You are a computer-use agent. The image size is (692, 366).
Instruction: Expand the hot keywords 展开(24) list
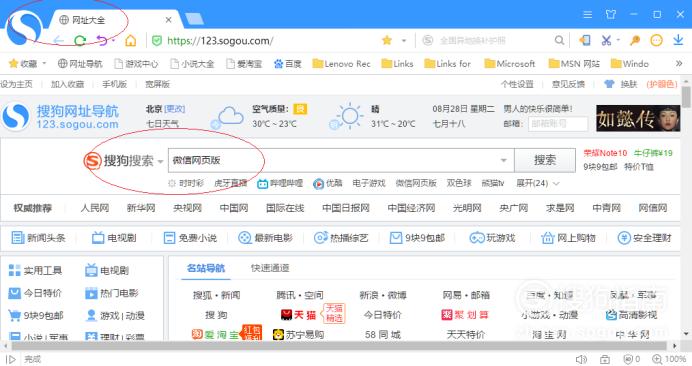[538, 183]
